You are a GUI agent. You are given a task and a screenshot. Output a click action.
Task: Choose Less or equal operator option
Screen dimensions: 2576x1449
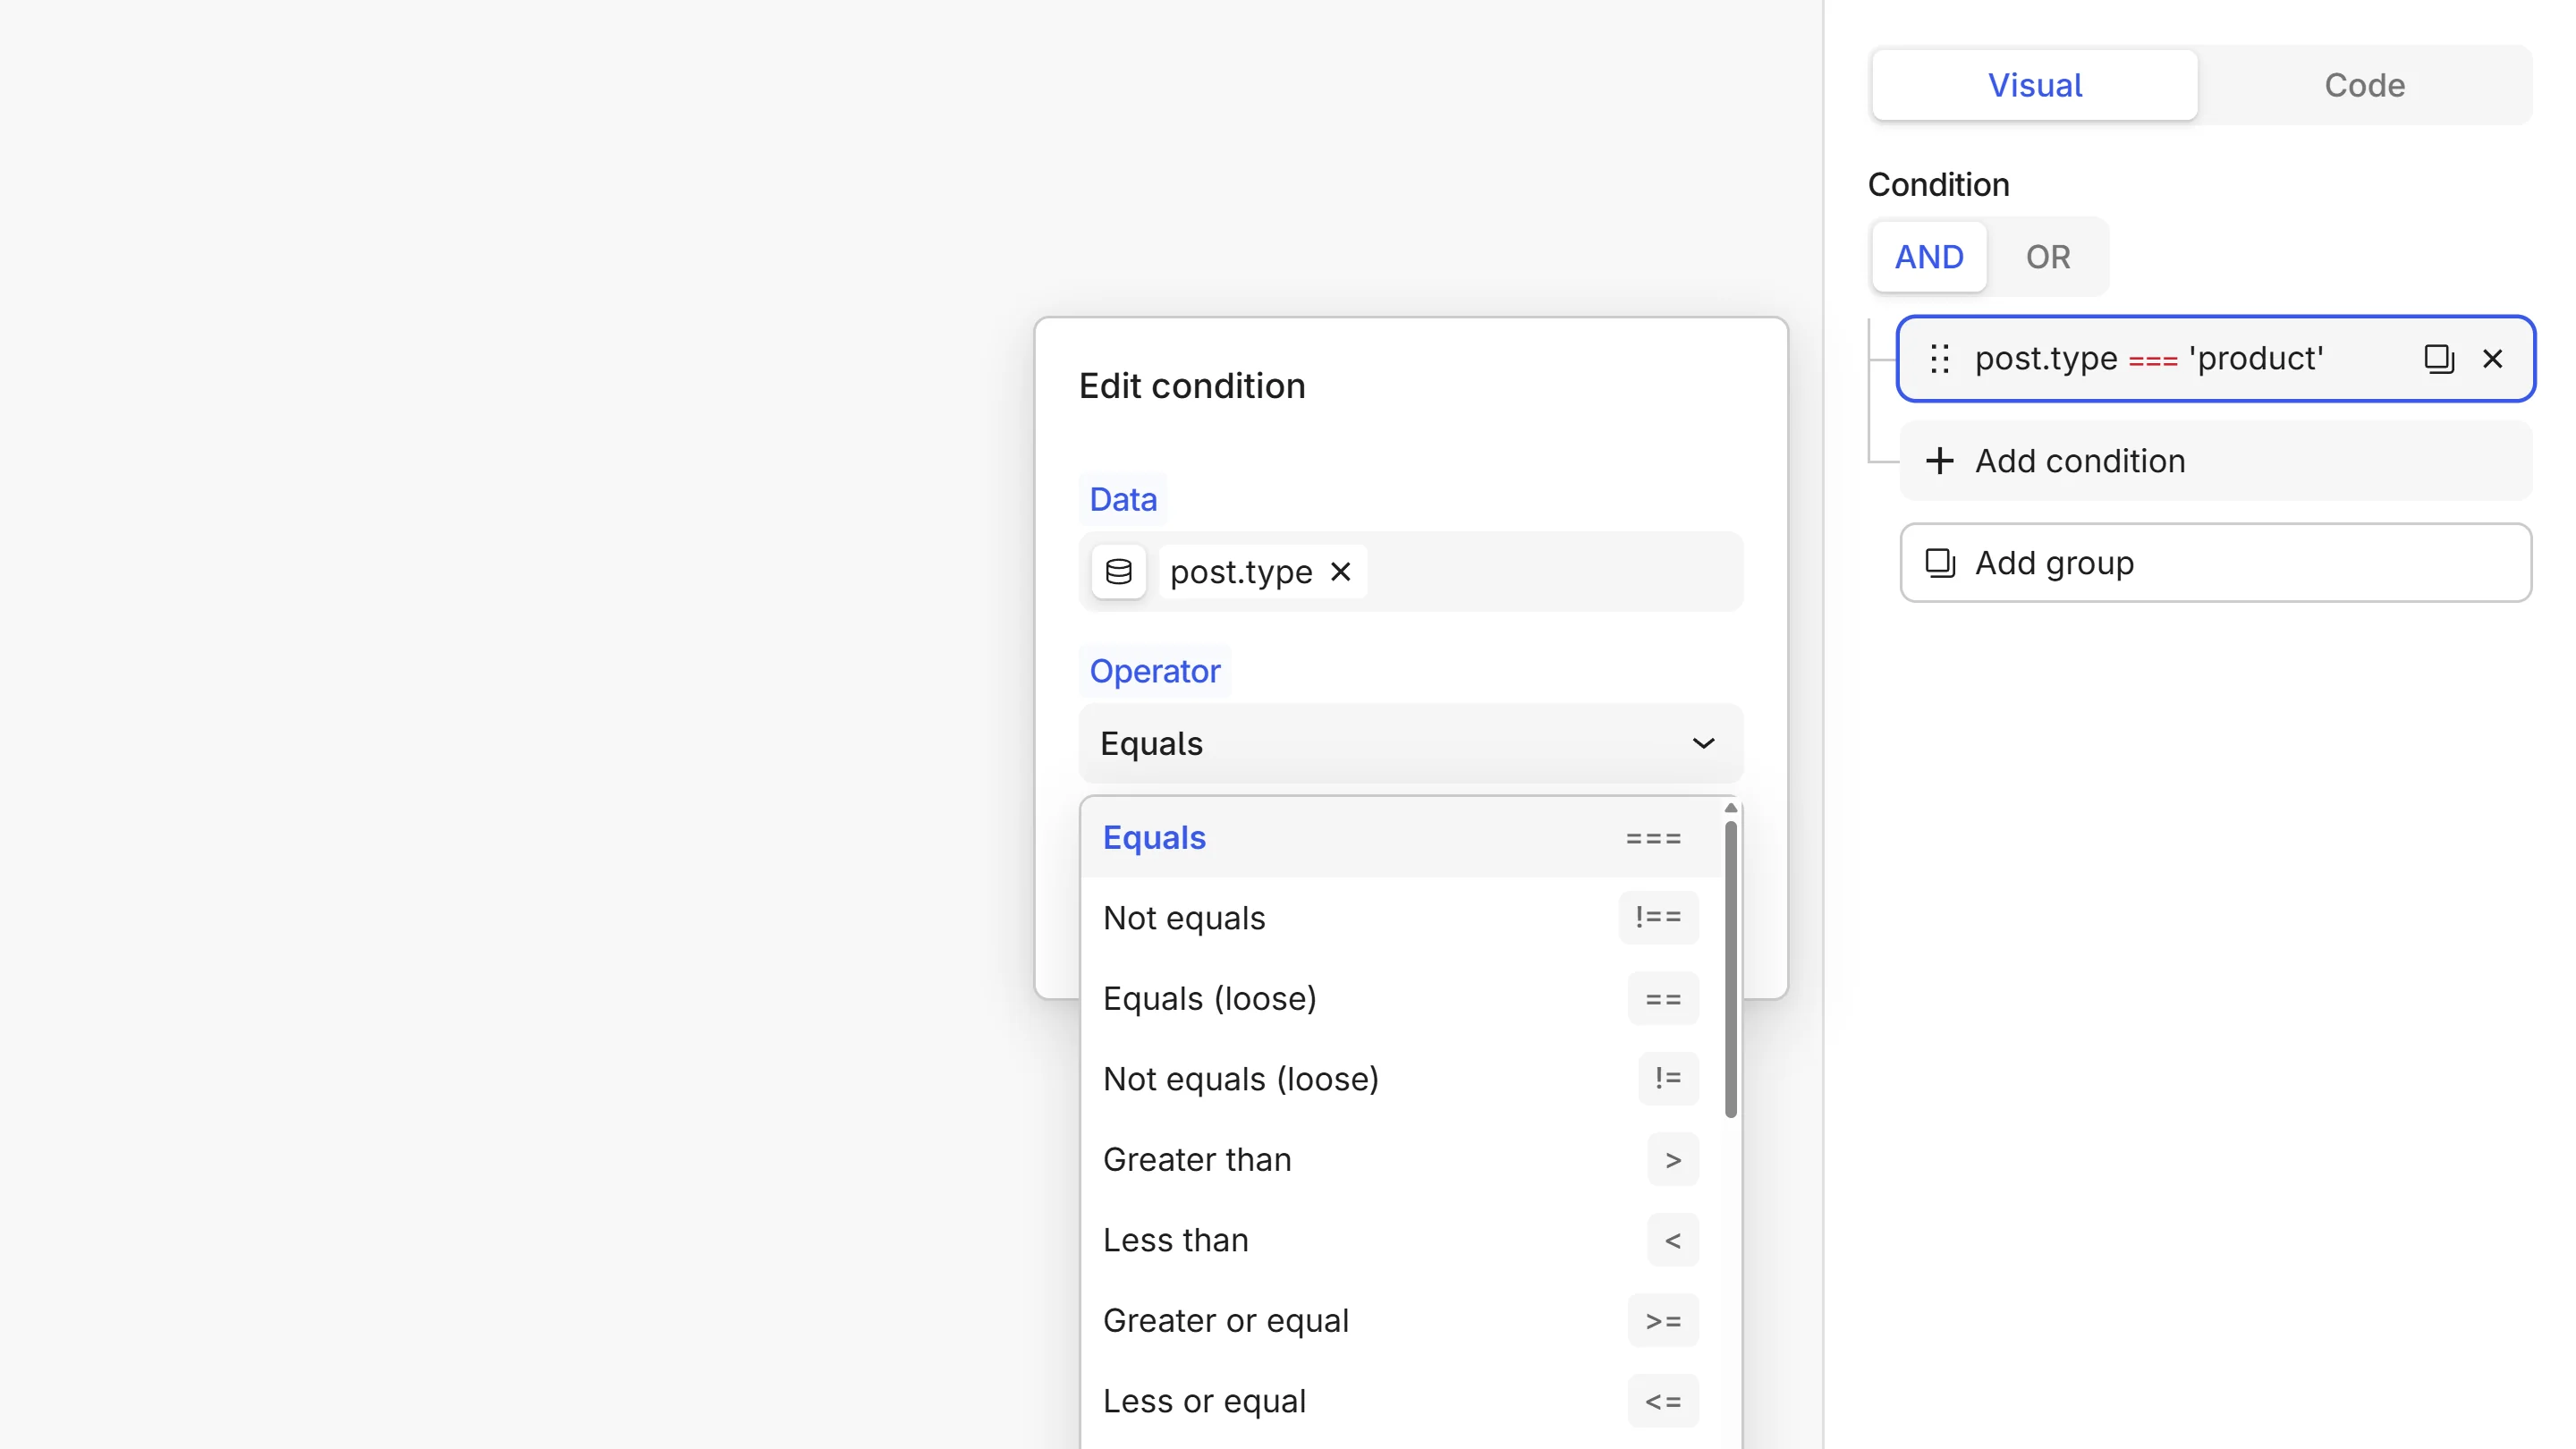(1400, 1401)
